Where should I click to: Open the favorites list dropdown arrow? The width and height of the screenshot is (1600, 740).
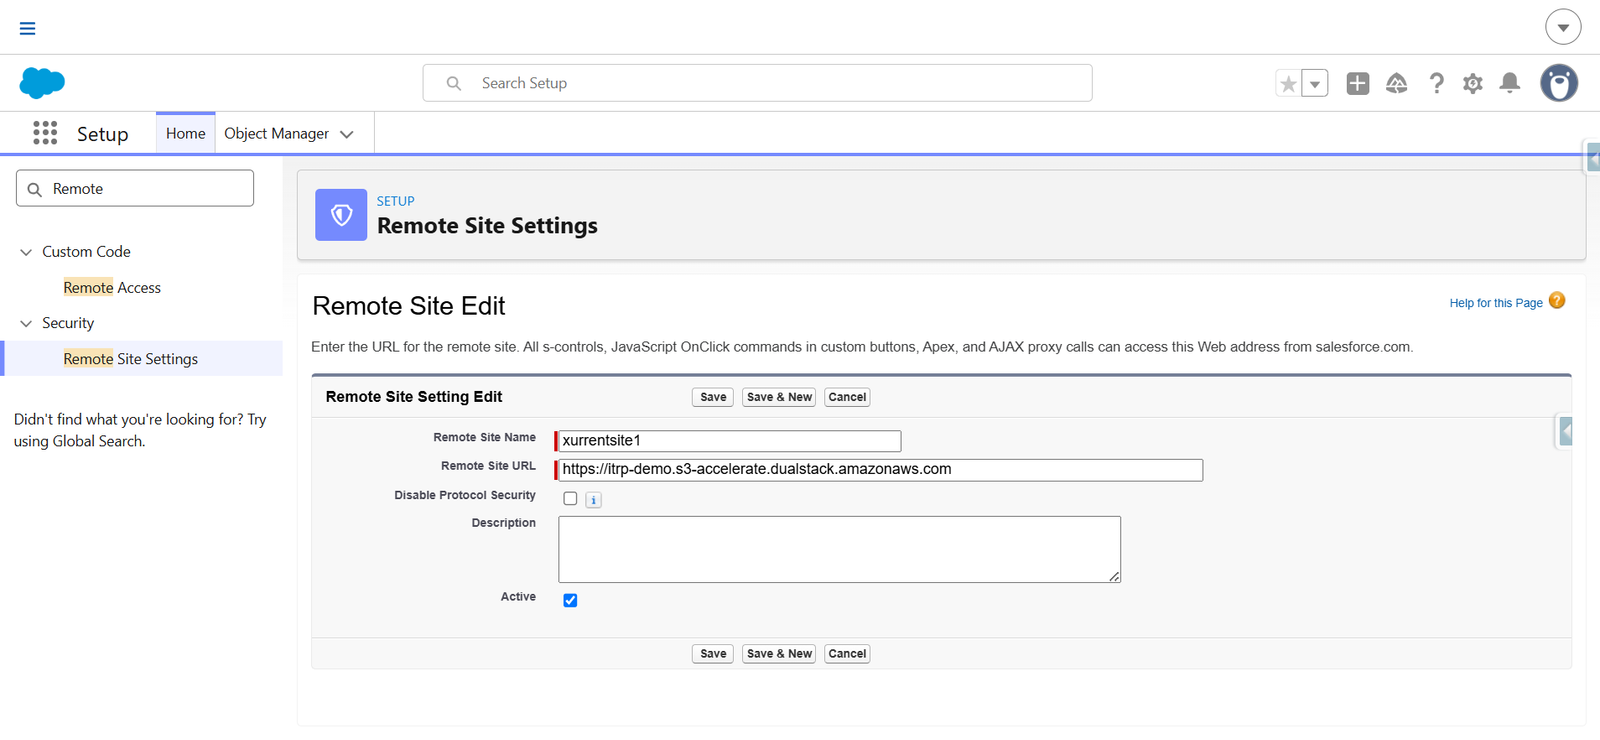pos(1315,84)
